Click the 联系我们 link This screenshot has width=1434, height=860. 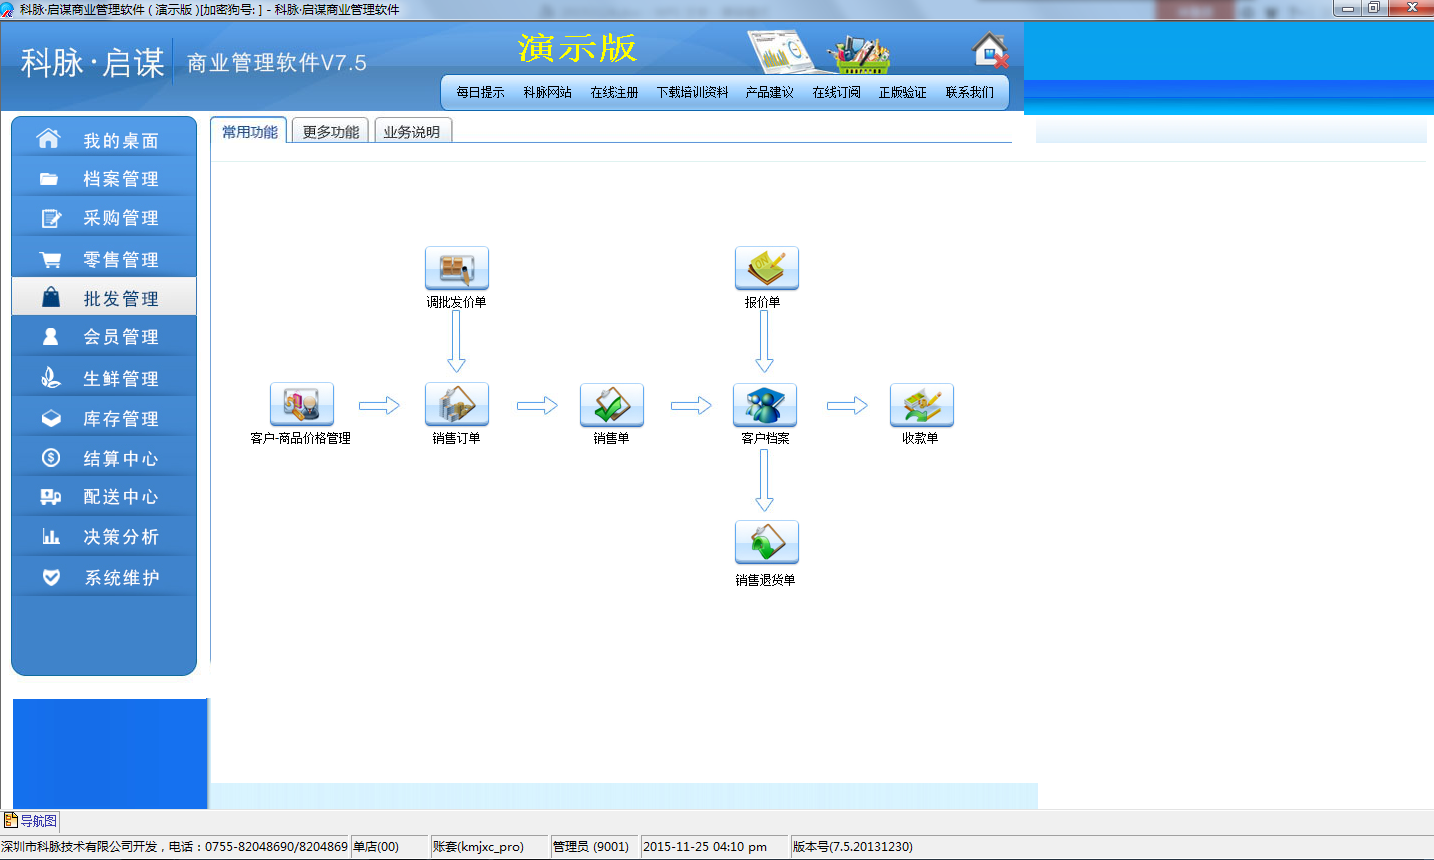coord(970,92)
